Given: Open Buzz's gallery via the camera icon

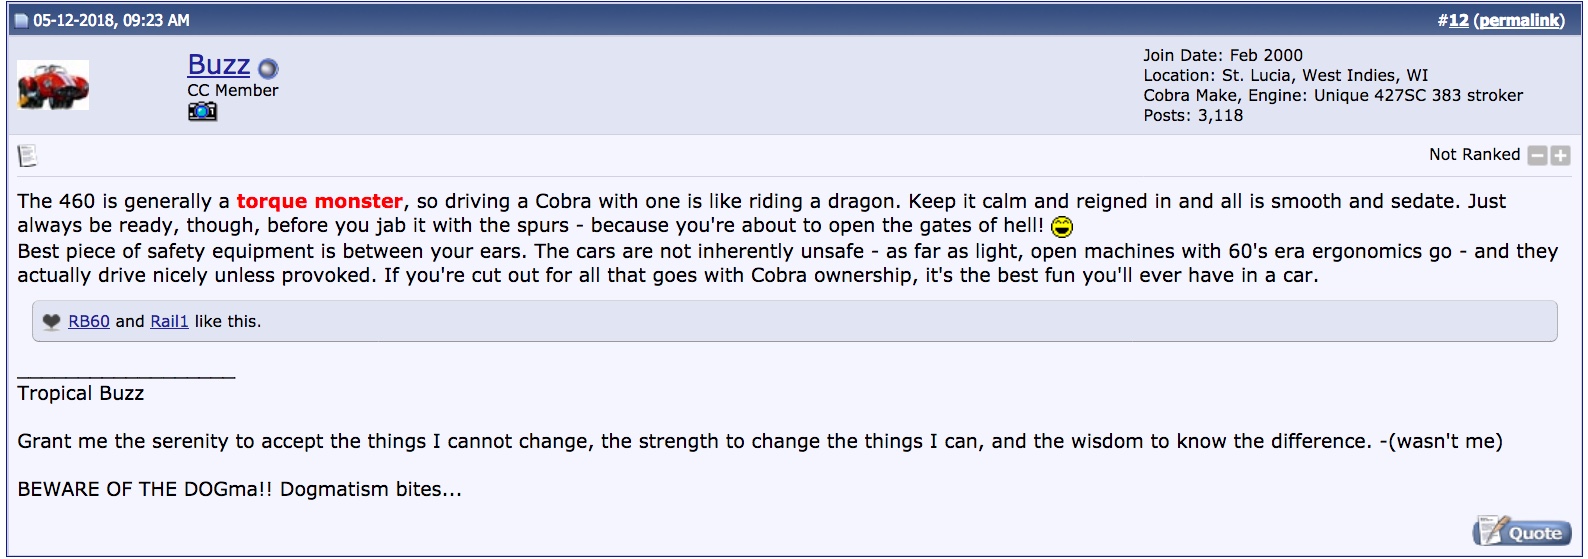Looking at the screenshot, I should point(202,111).
